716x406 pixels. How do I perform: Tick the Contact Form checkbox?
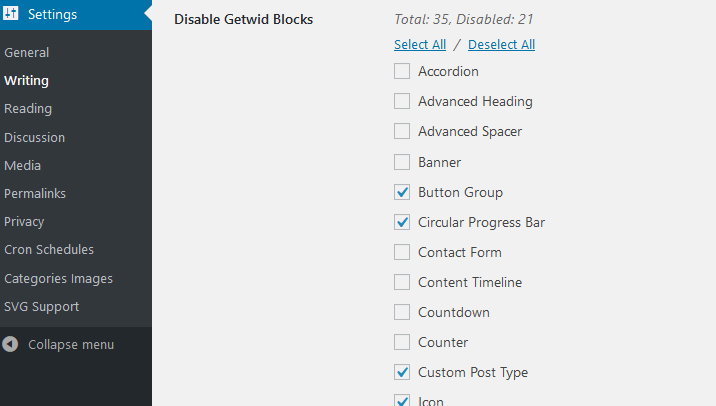pyautogui.click(x=402, y=252)
